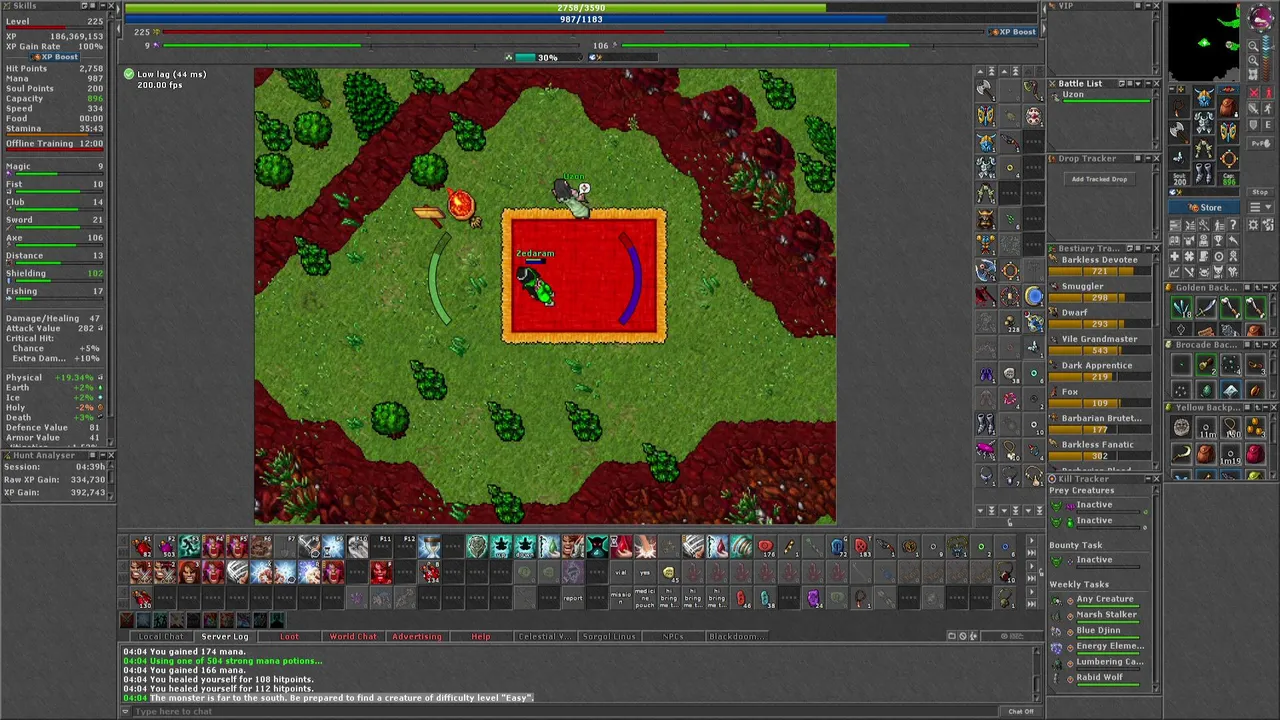The height and width of the screenshot is (720, 1280).
Task: Click the Stop button near equipment
Action: coord(1260,192)
